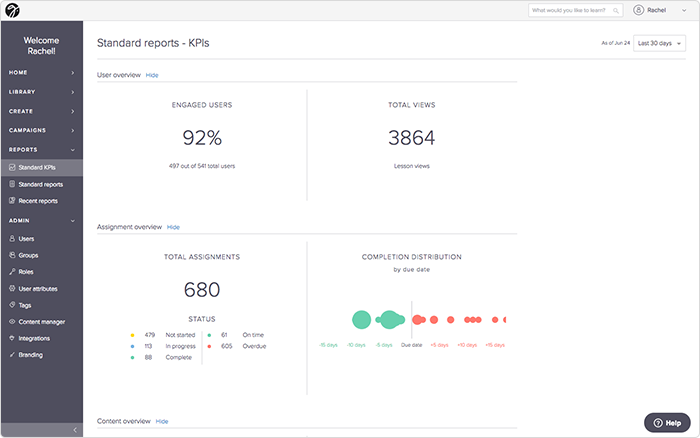Click the Tags icon in sidebar
700x438 pixels.
point(12,305)
